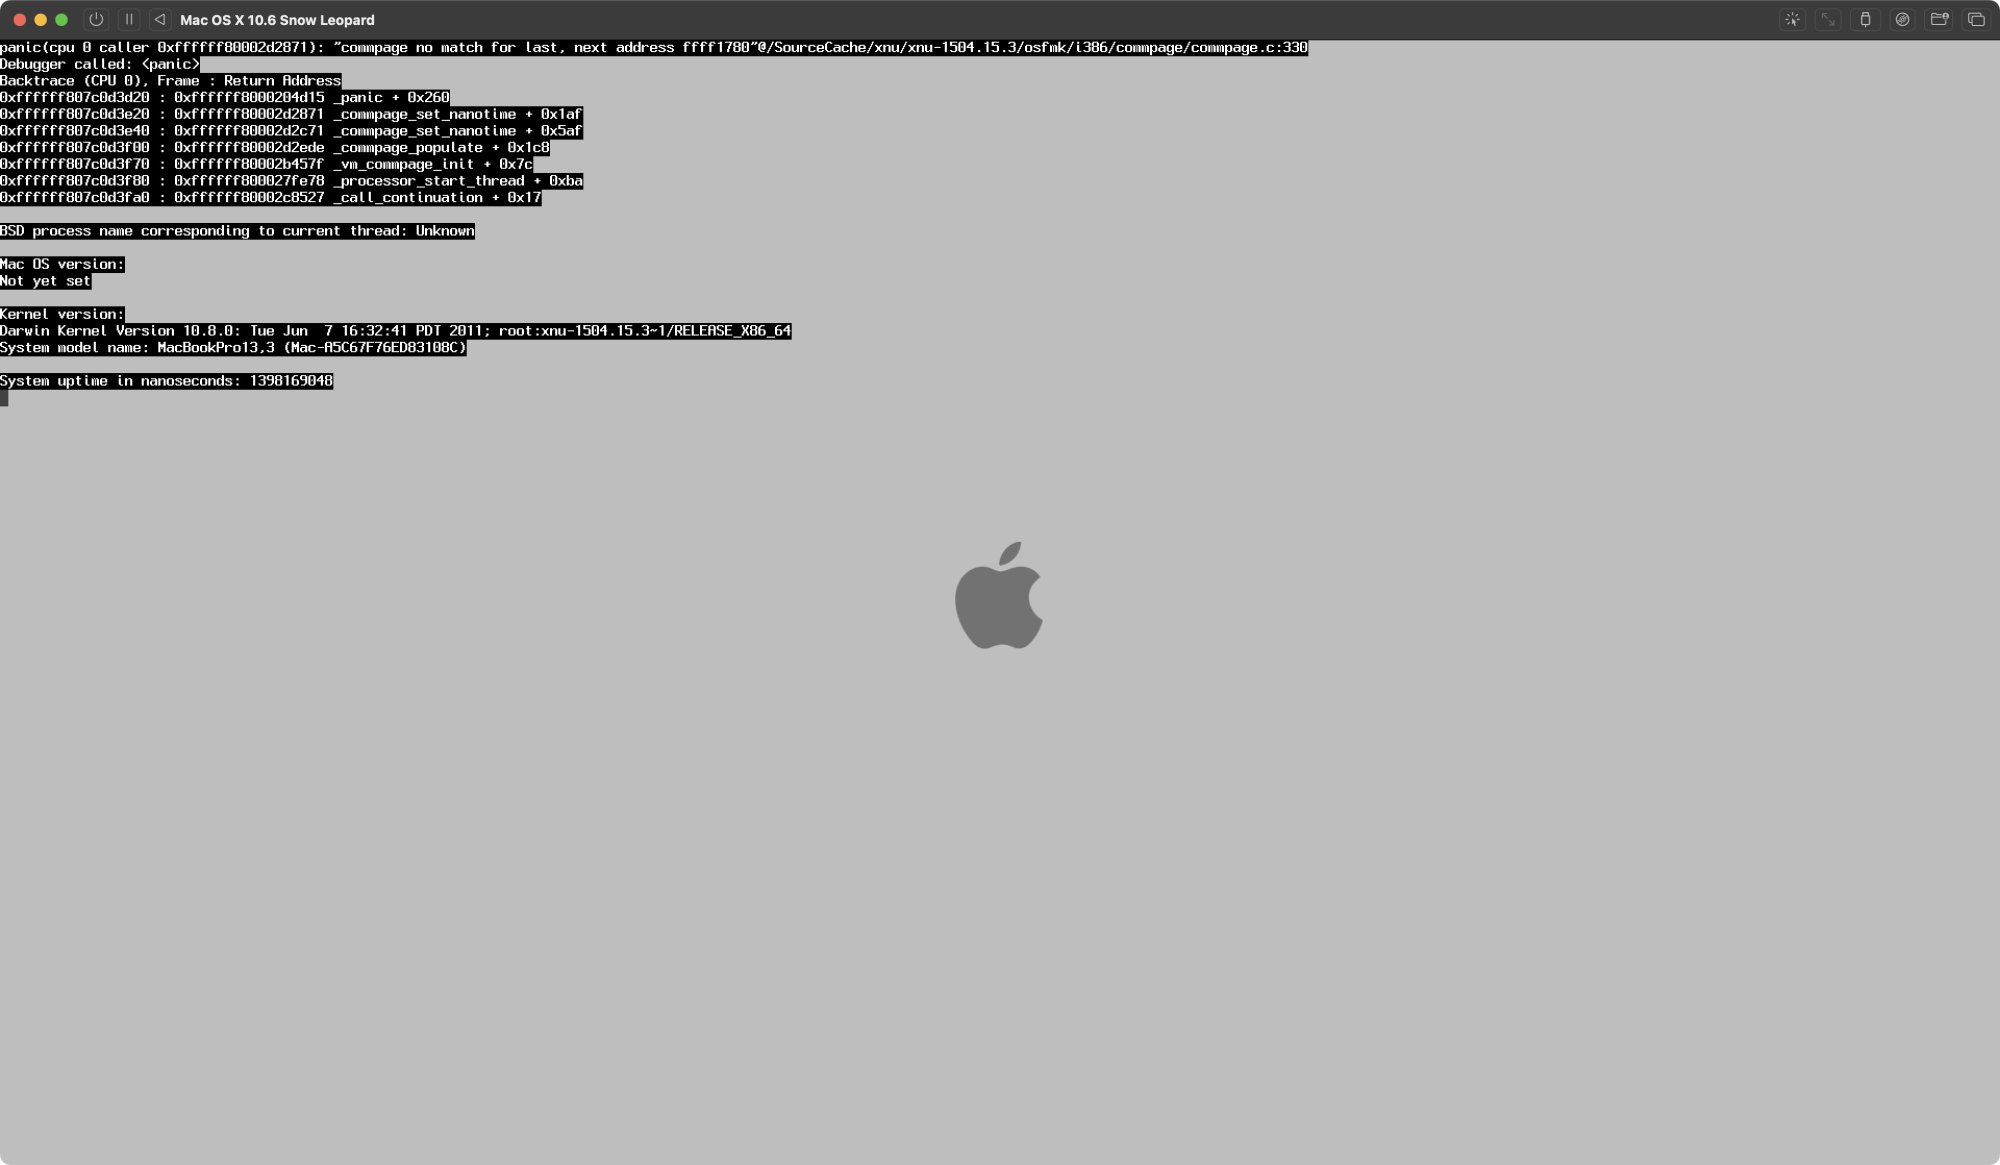Click the window title Mac OS X 10.6 Snow Leopard

point(277,20)
